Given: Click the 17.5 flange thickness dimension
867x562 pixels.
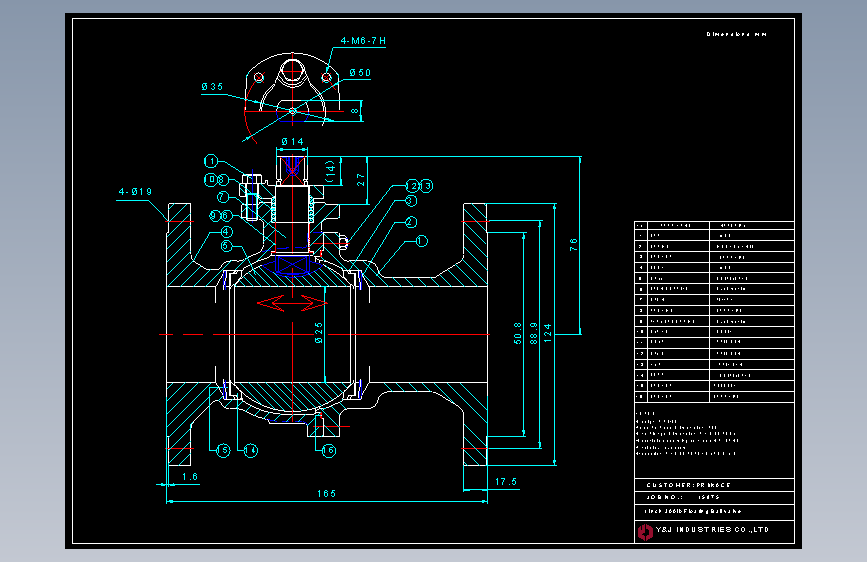Looking at the screenshot, I should tap(505, 482).
